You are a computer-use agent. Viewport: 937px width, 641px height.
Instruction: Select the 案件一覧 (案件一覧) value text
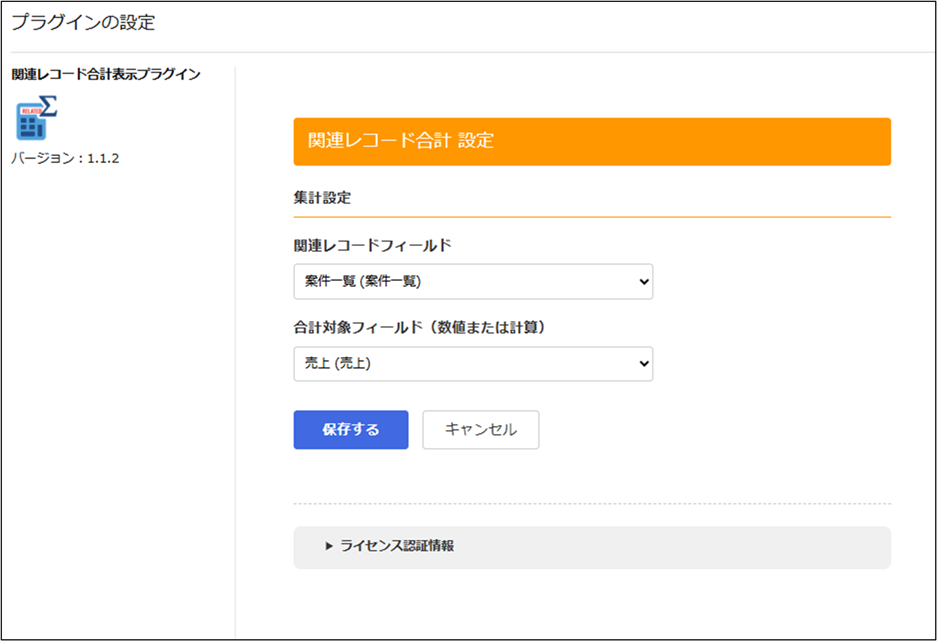coord(363,282)
